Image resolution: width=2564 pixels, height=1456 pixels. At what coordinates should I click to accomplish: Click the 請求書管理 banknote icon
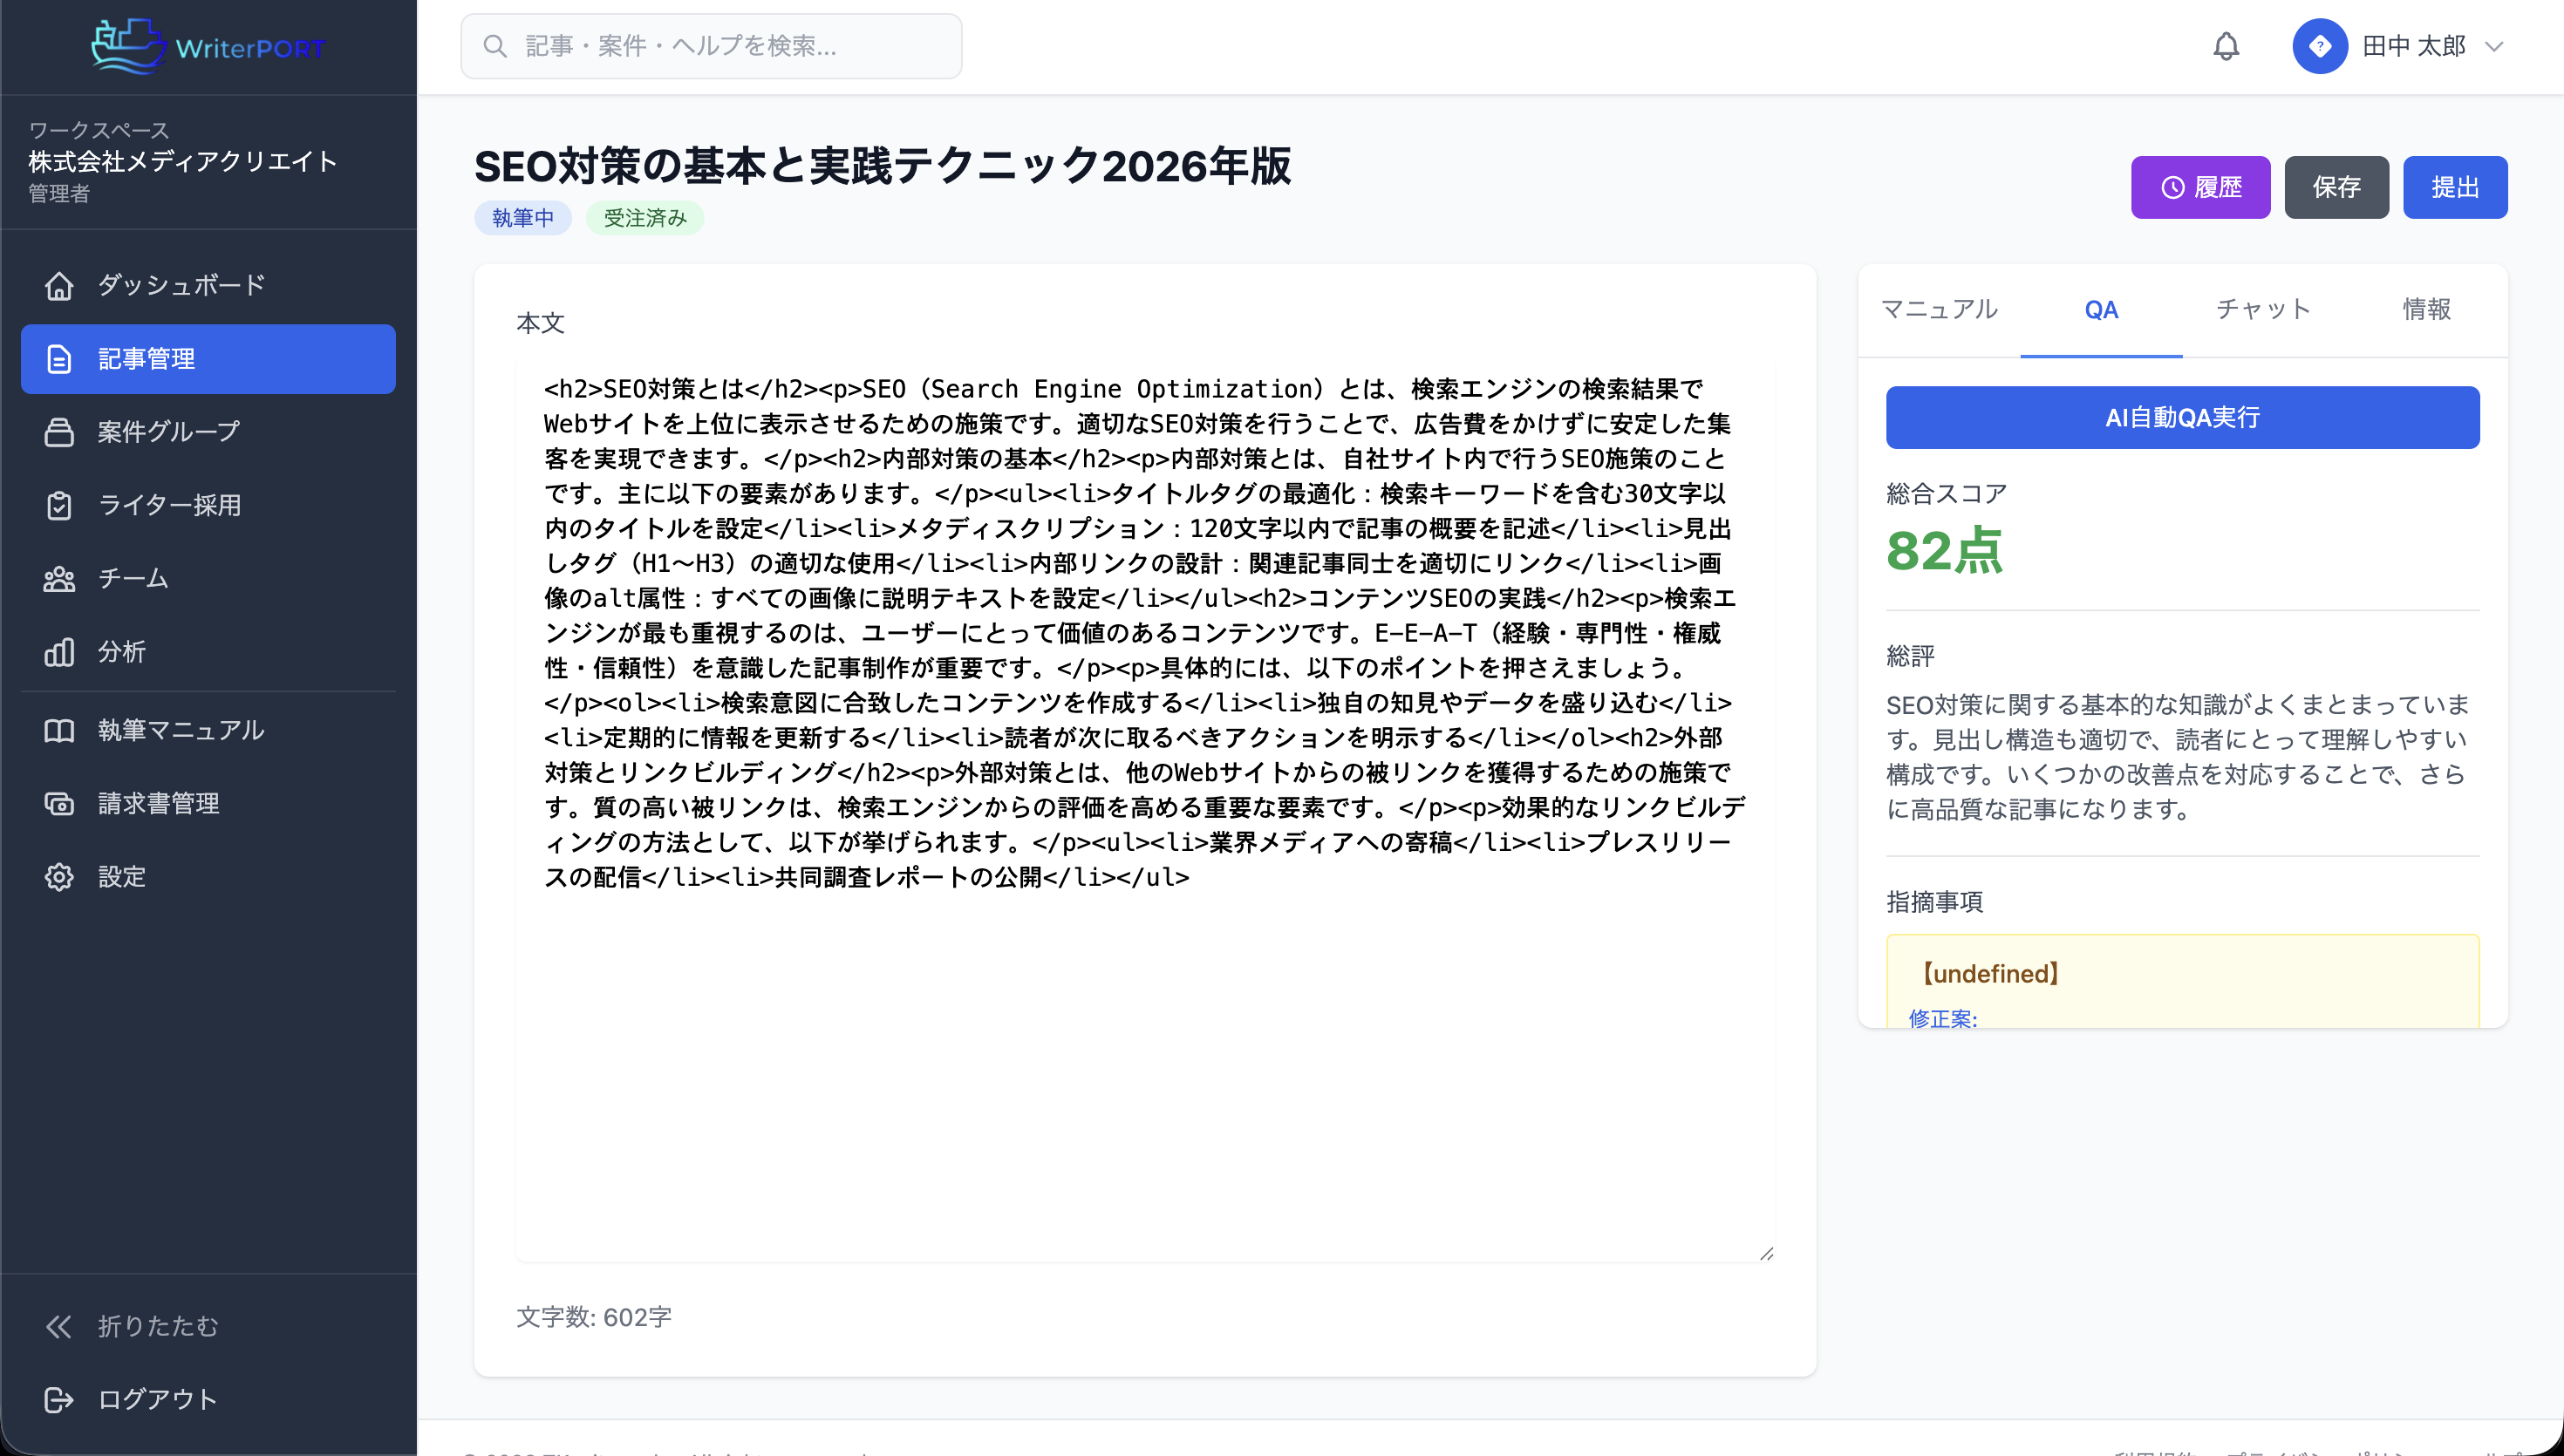pos(59,804)
